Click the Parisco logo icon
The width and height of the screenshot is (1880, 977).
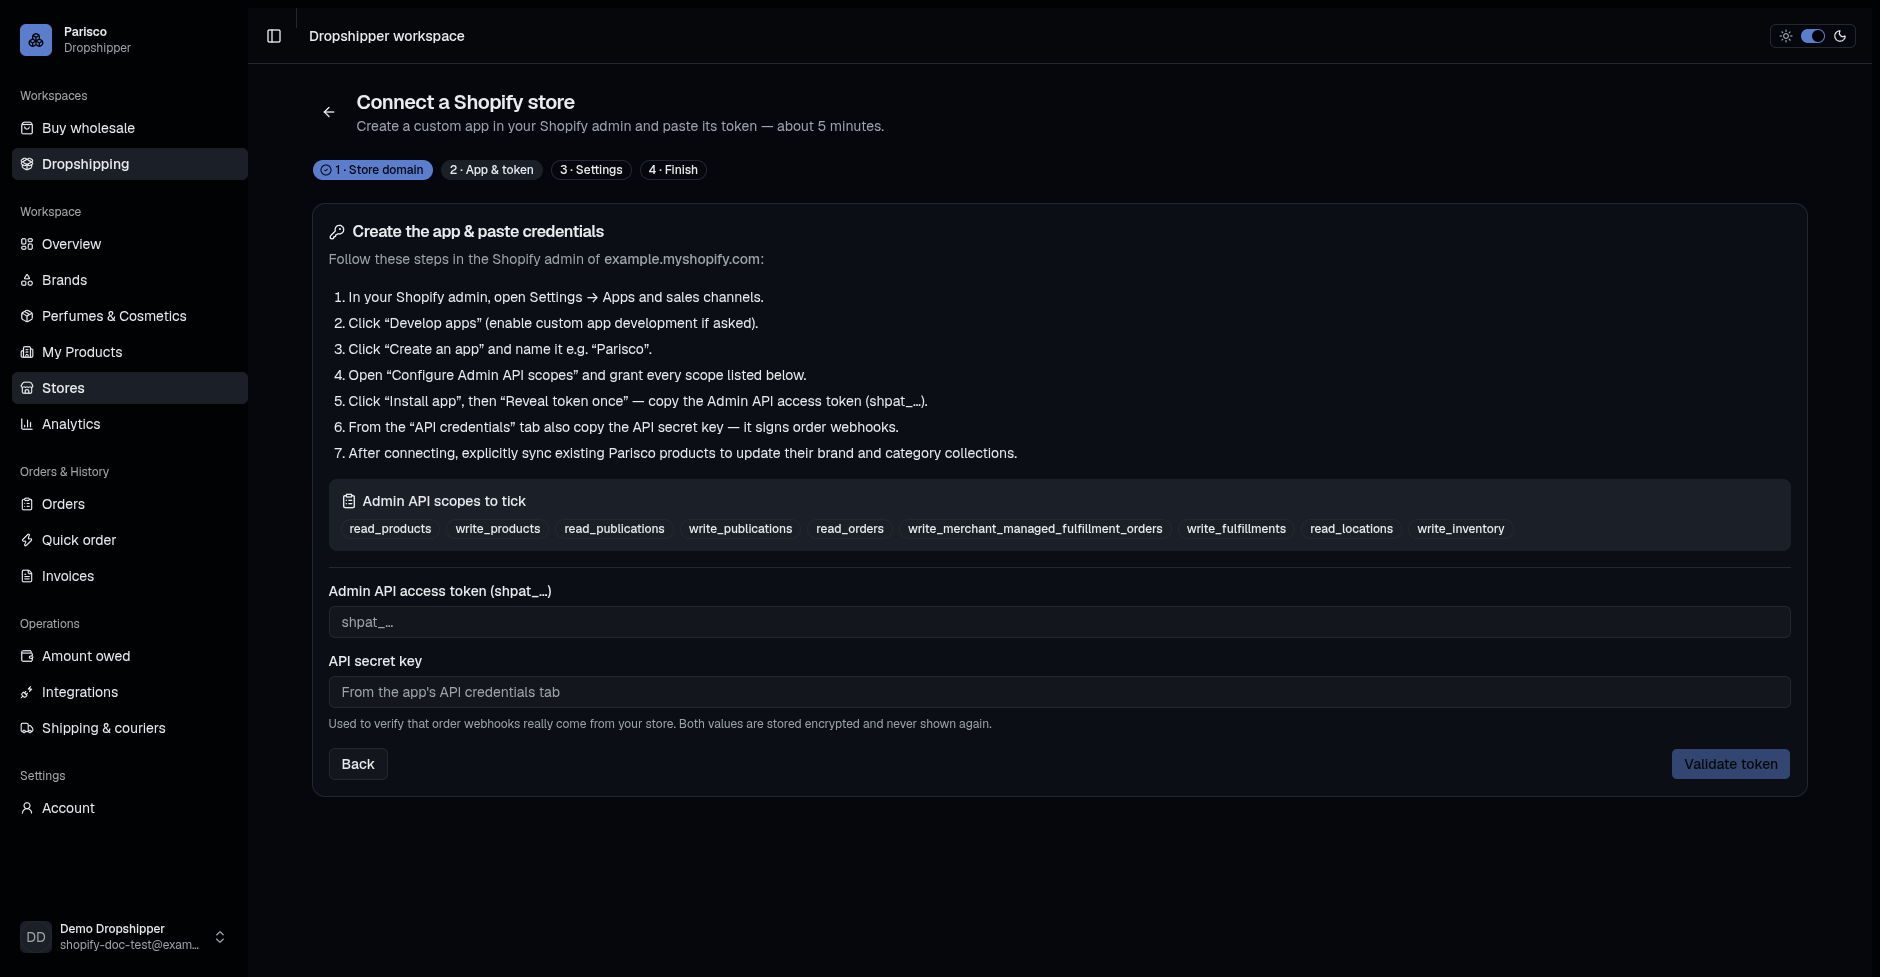[36, 40]
